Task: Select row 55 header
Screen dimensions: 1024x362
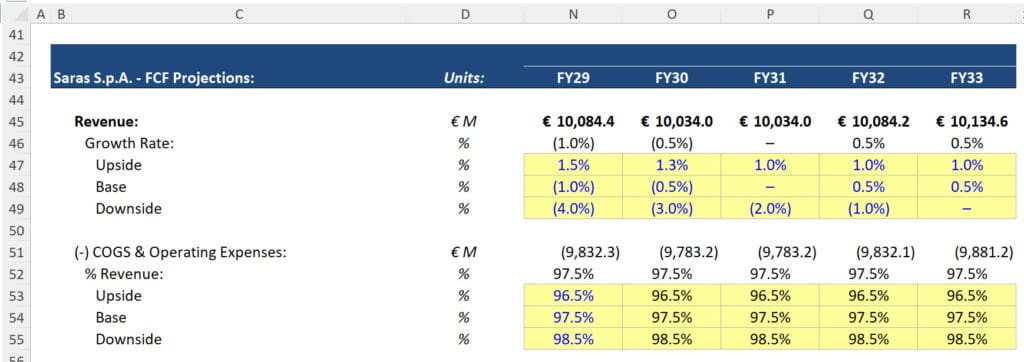Action: [16, 339]
